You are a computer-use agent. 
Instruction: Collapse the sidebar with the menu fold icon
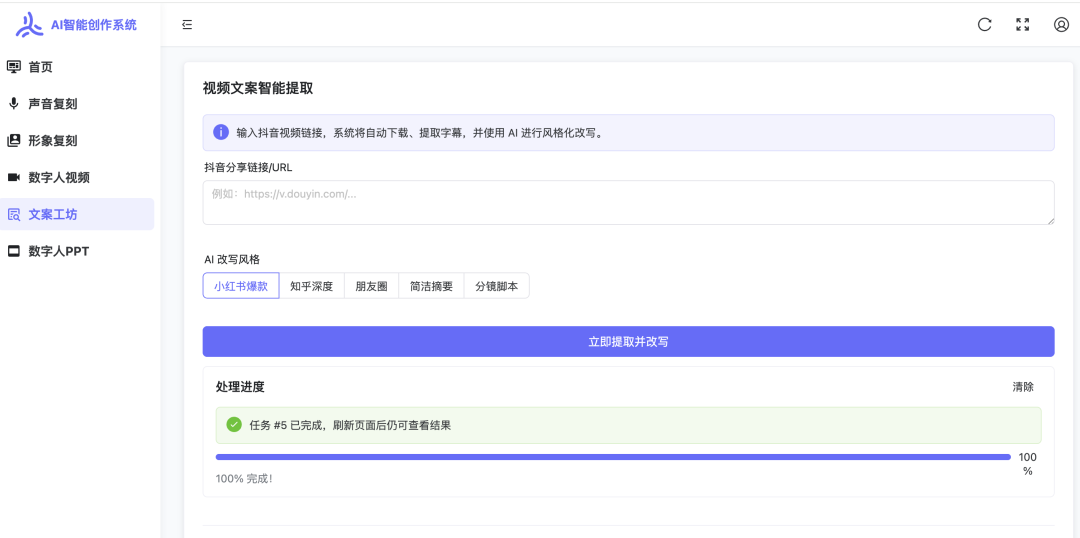click(187, 25)
